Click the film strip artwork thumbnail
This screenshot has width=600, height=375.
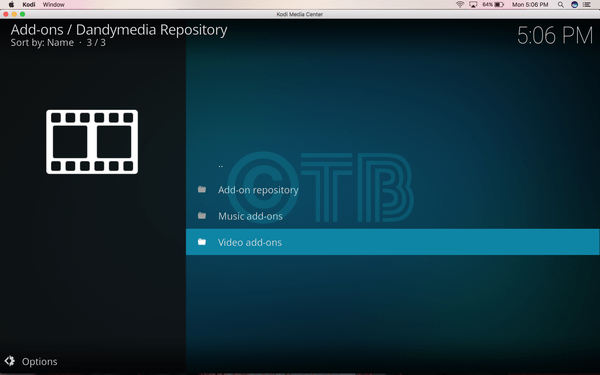pos(92,142)
